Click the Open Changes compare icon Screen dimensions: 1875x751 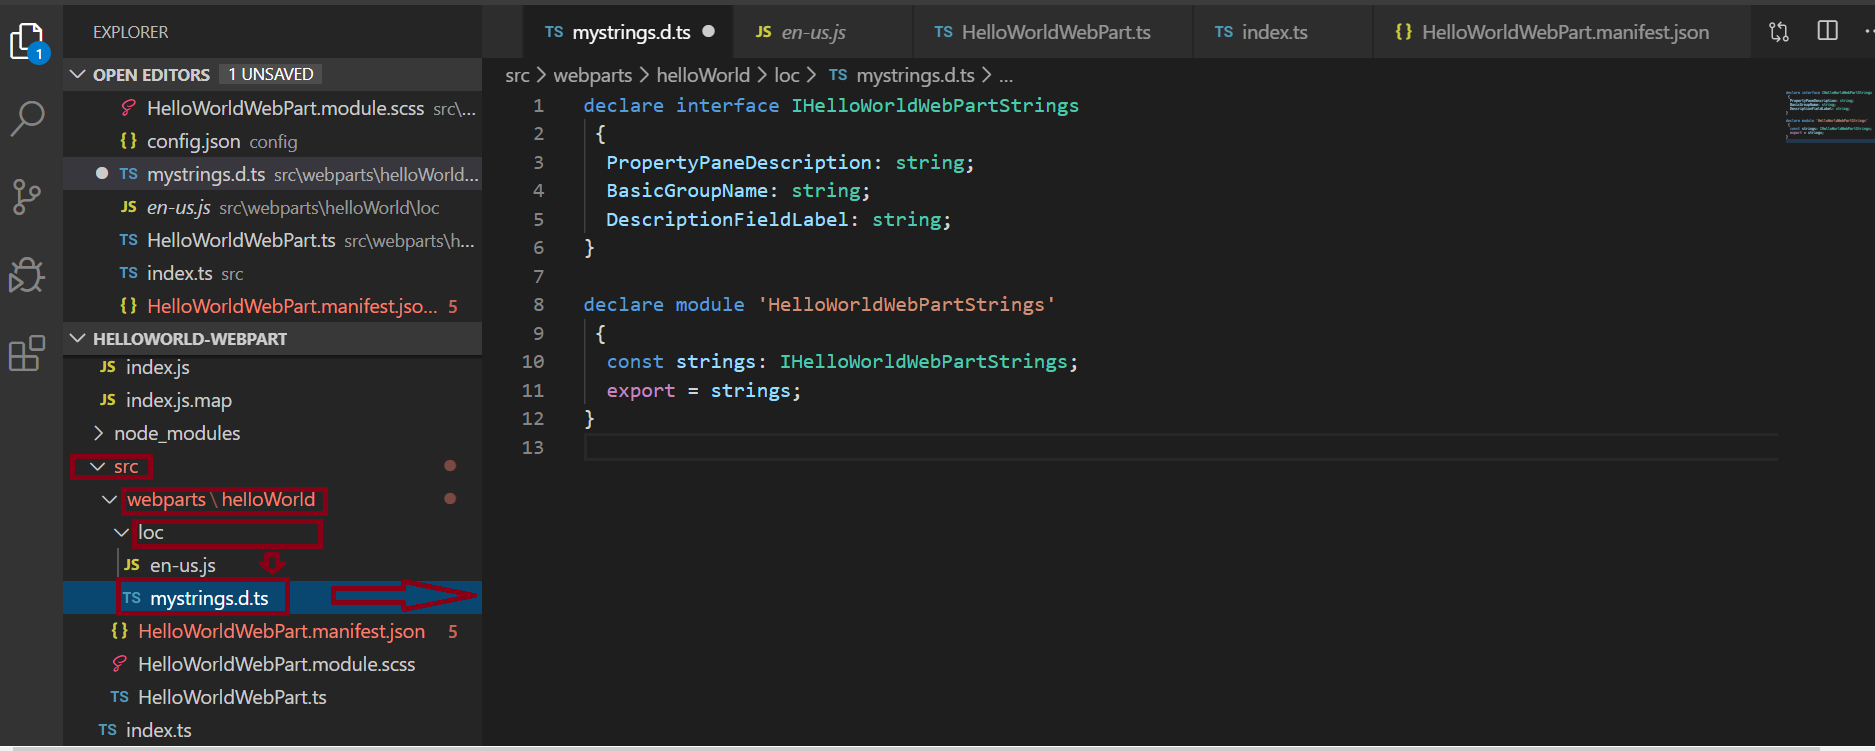click(x=1779, y=31)
